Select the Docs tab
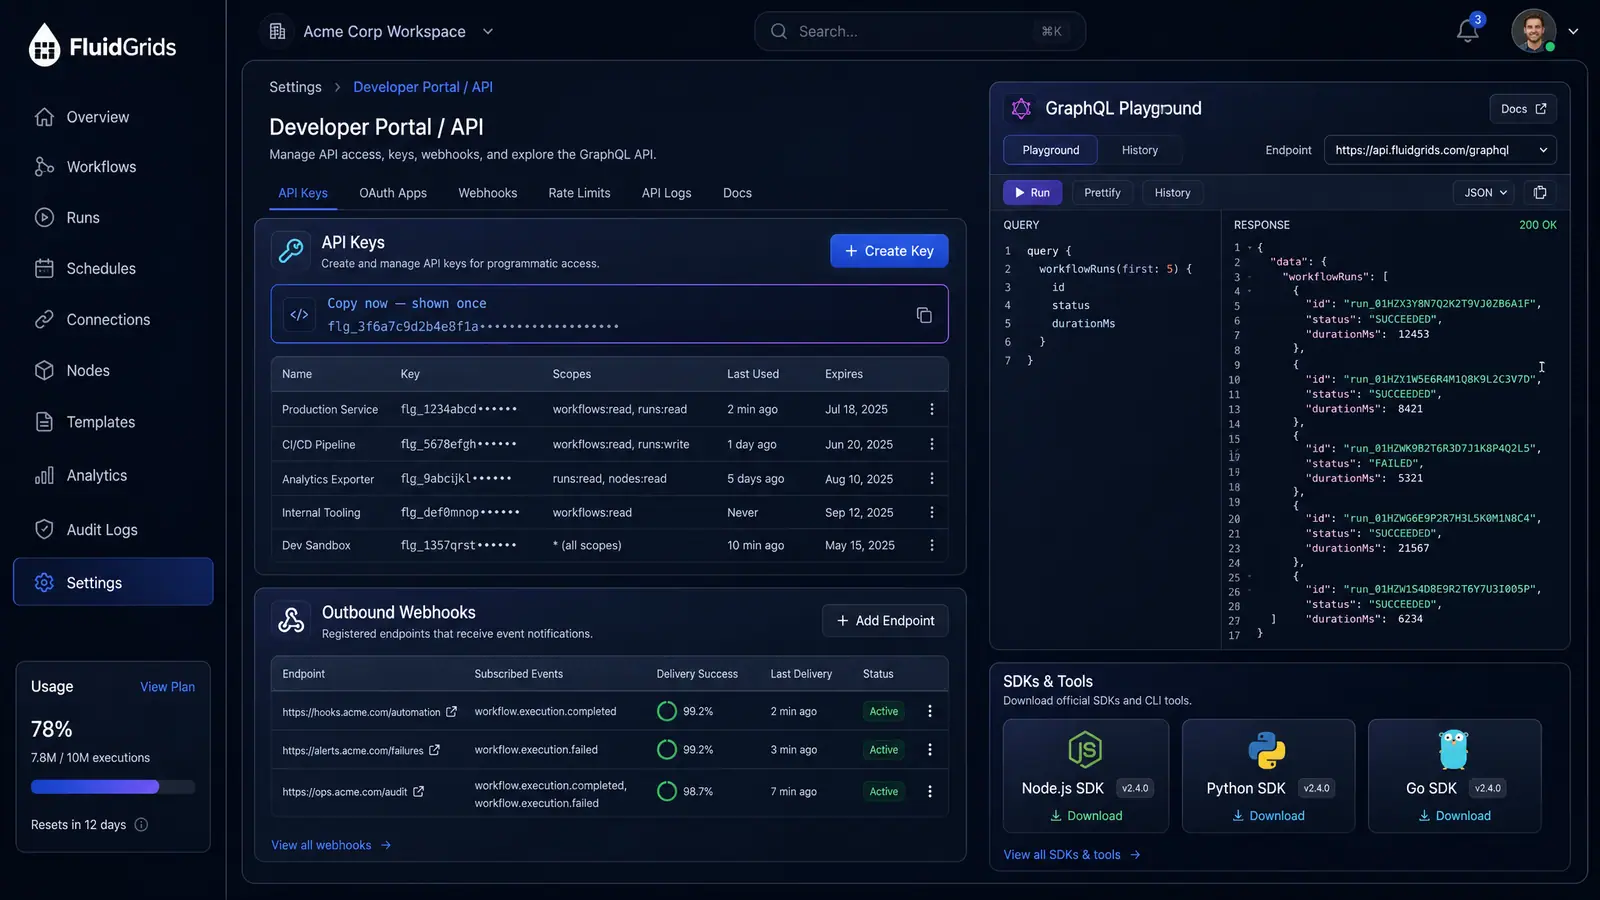 [x=737, y=193]
